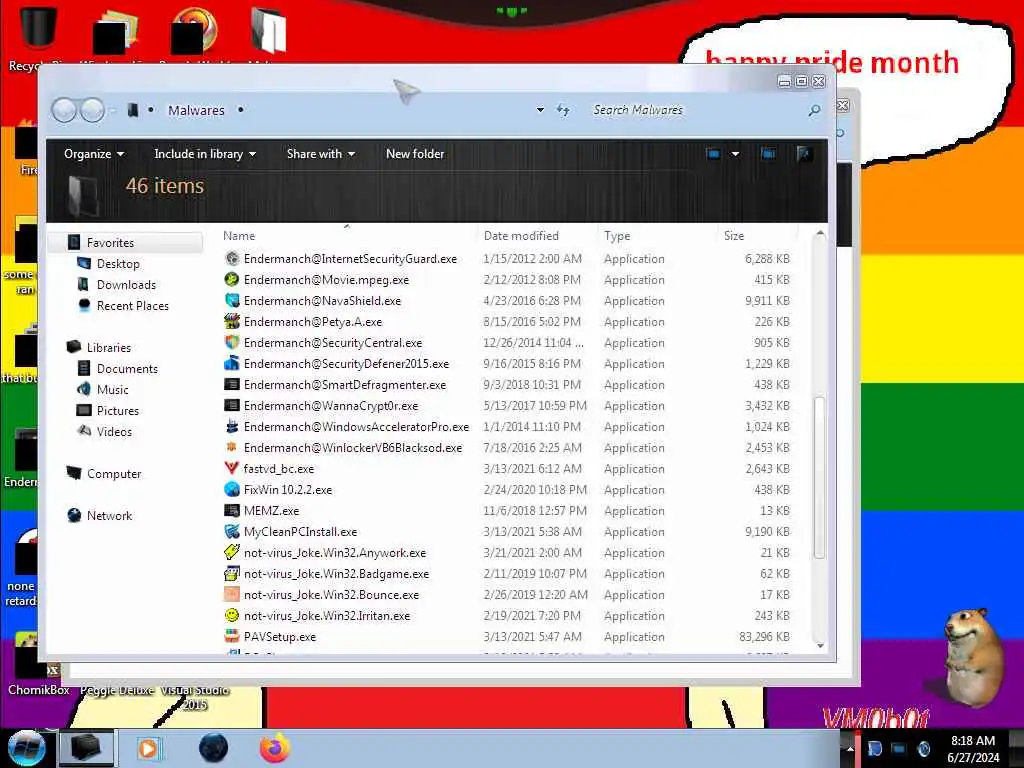This screenshot has height=768, width=1024.
Task: Select the fastvd_bc.exe file icon
Action: (x=232, y=468)
